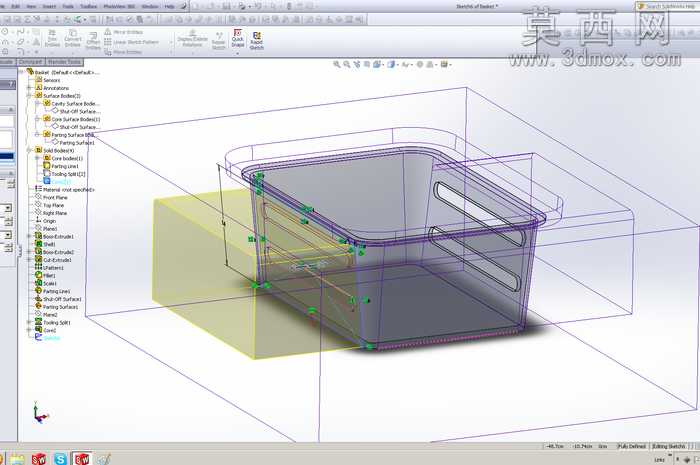Collapse the Parting Surface Bodies folder
The width and height of the screenshot is (700, 465).
tap(38, 134)
